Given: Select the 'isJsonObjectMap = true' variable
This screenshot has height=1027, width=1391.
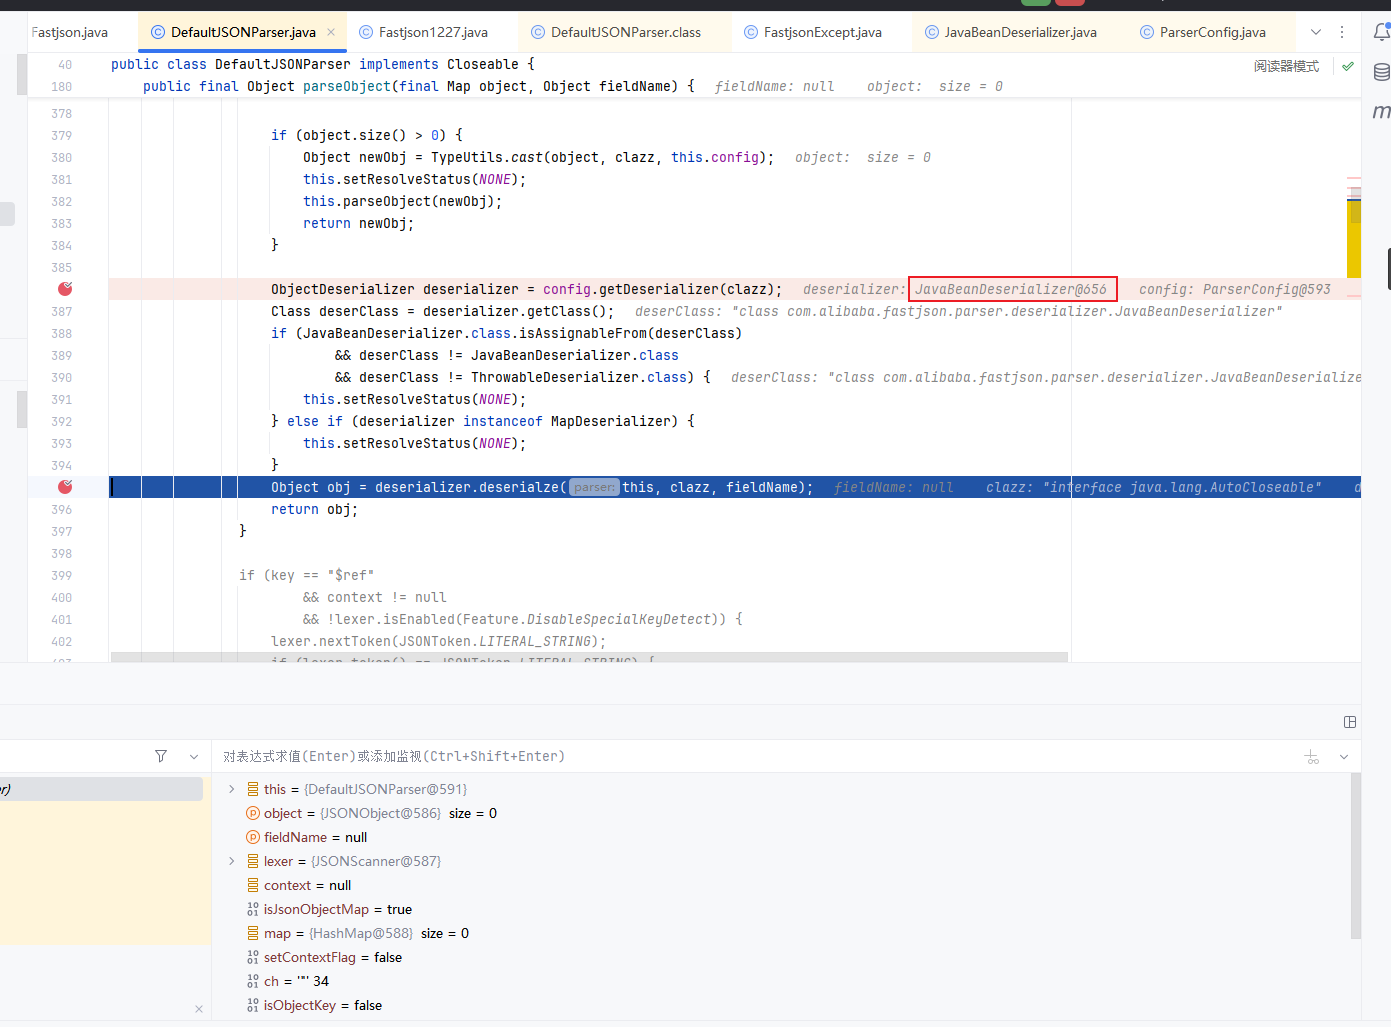Looking at the screenshot, I should point(780,909).
